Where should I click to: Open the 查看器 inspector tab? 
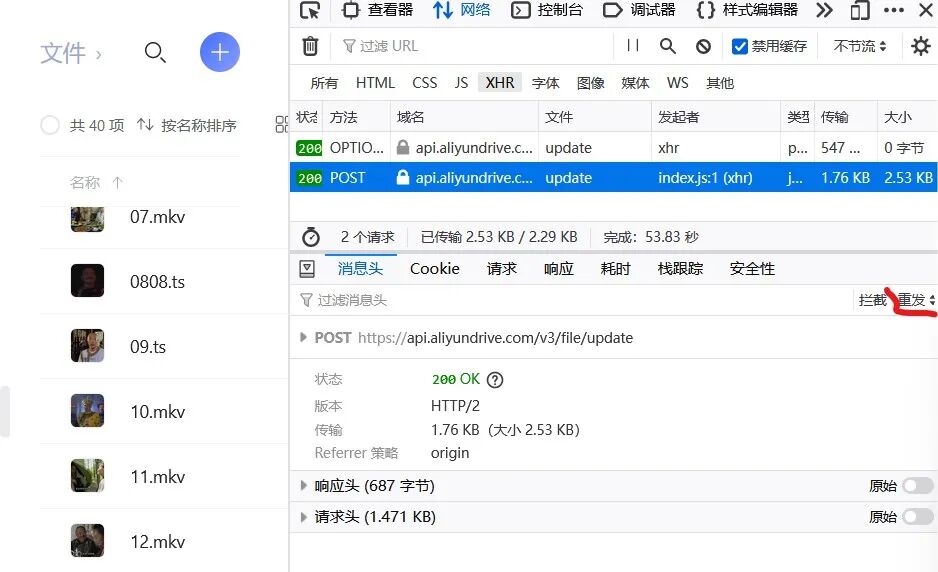coord(377,10)
